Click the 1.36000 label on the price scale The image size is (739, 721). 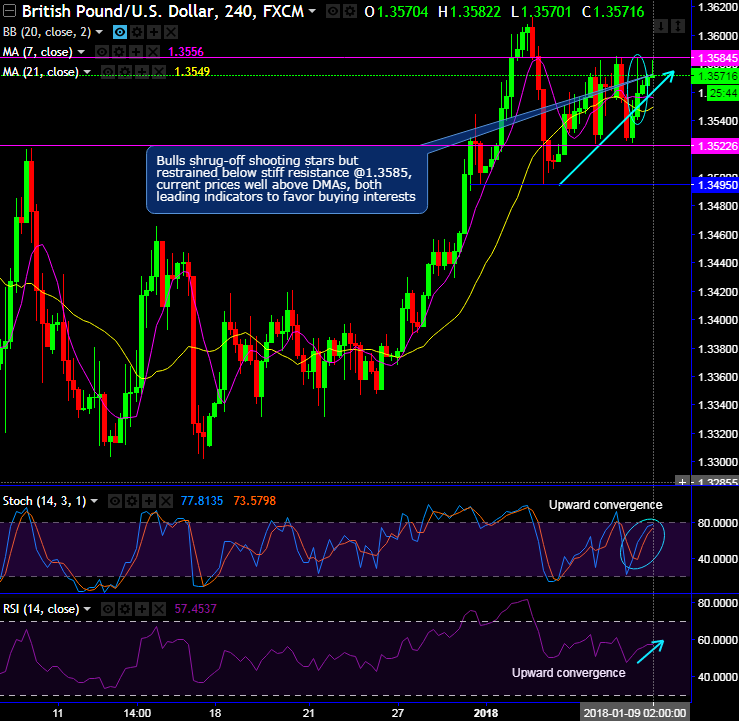click(x=717, y=36)
